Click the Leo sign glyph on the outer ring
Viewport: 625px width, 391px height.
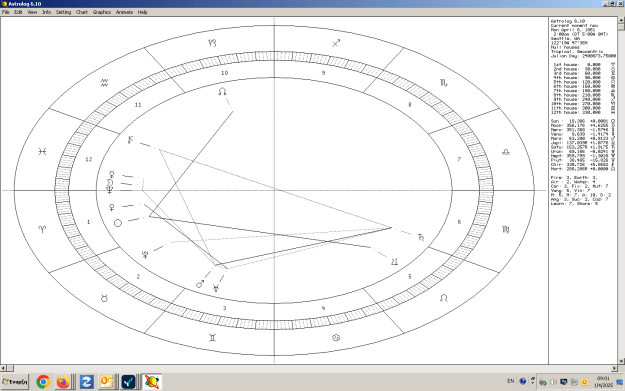click(444, 298)
